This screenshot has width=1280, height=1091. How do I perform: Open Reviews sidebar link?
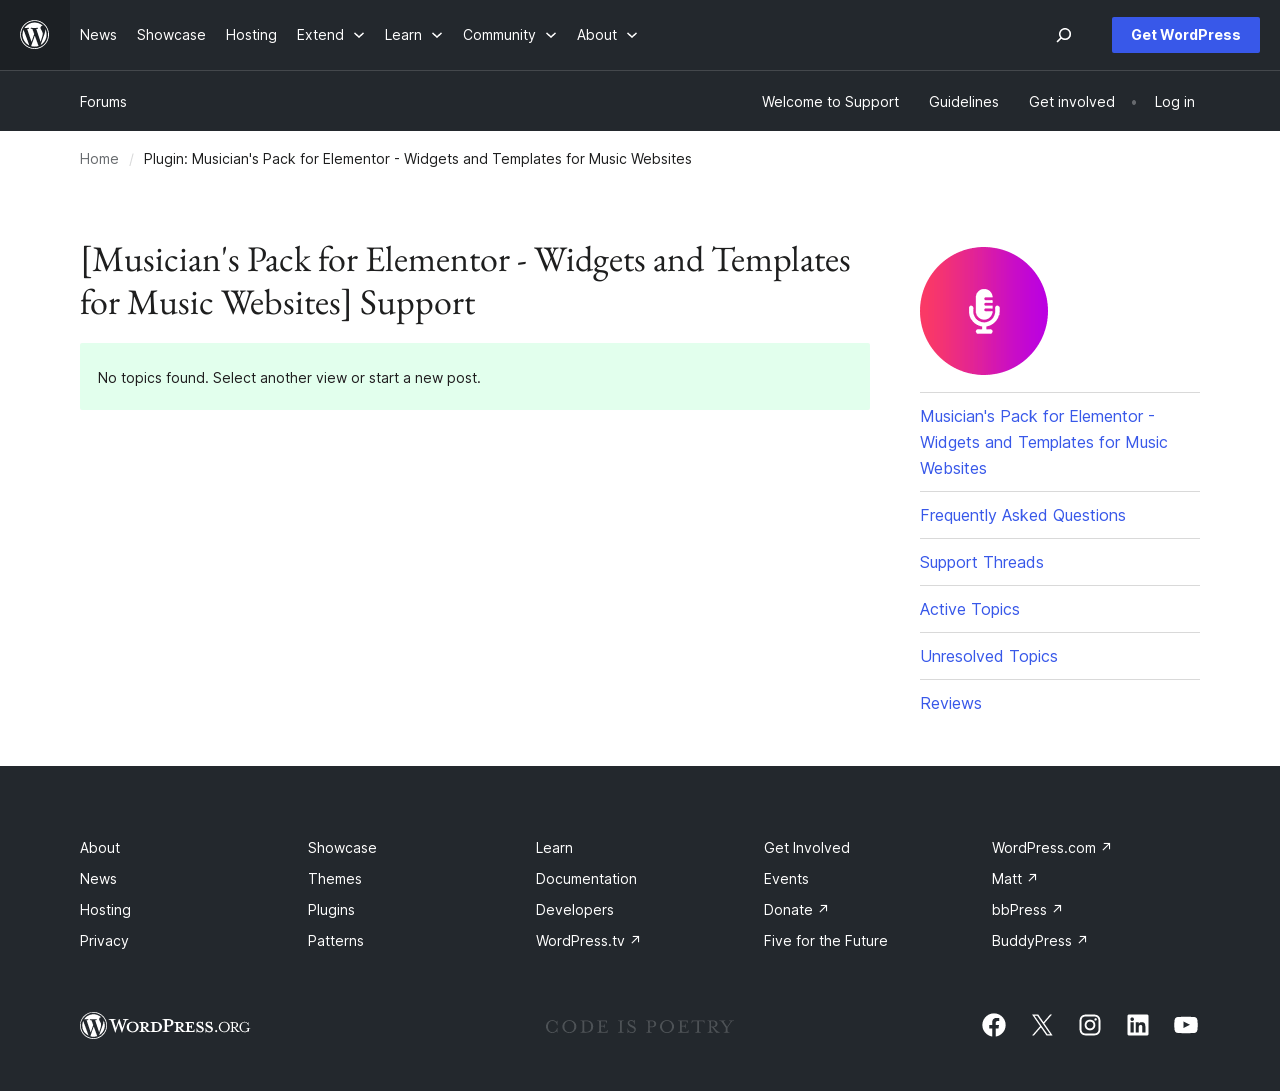click(951, 703)
